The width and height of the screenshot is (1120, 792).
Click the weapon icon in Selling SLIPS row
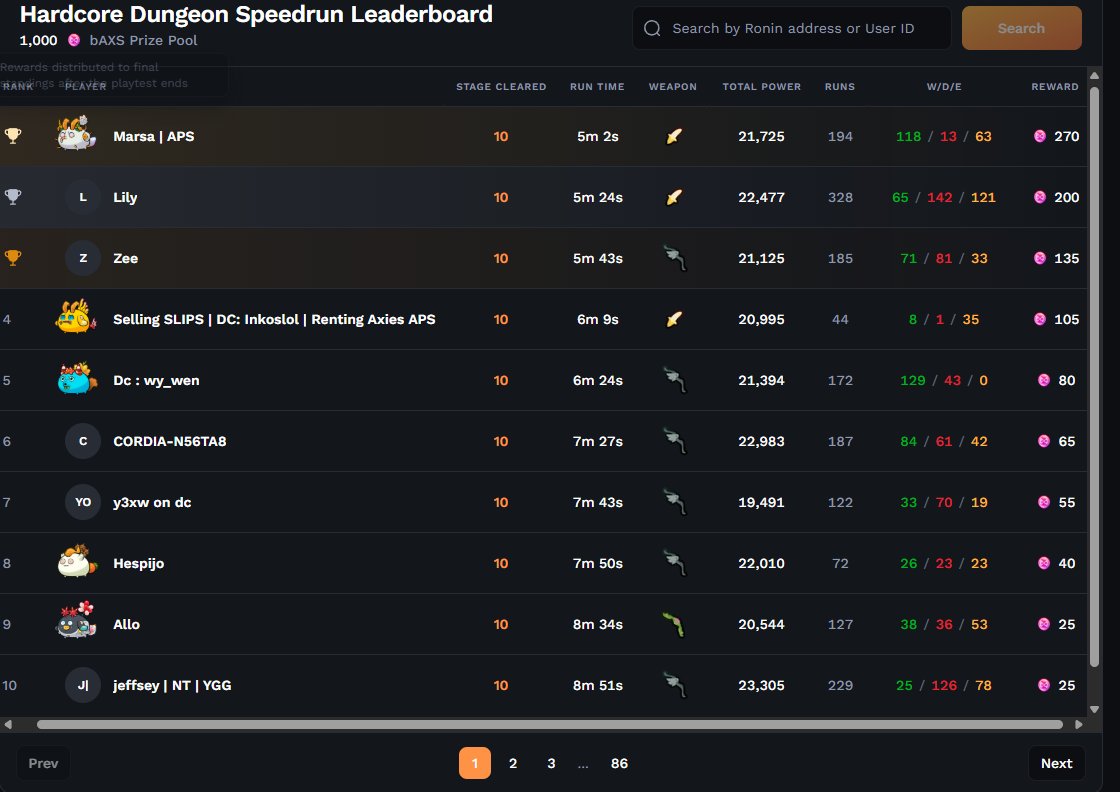click(x=674, y=319)
